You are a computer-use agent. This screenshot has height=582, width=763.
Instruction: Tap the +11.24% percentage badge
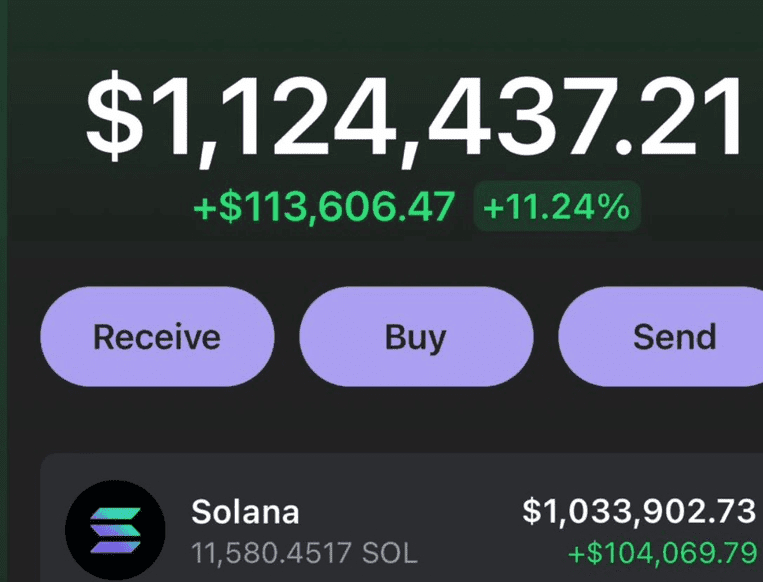click(557, 206)
